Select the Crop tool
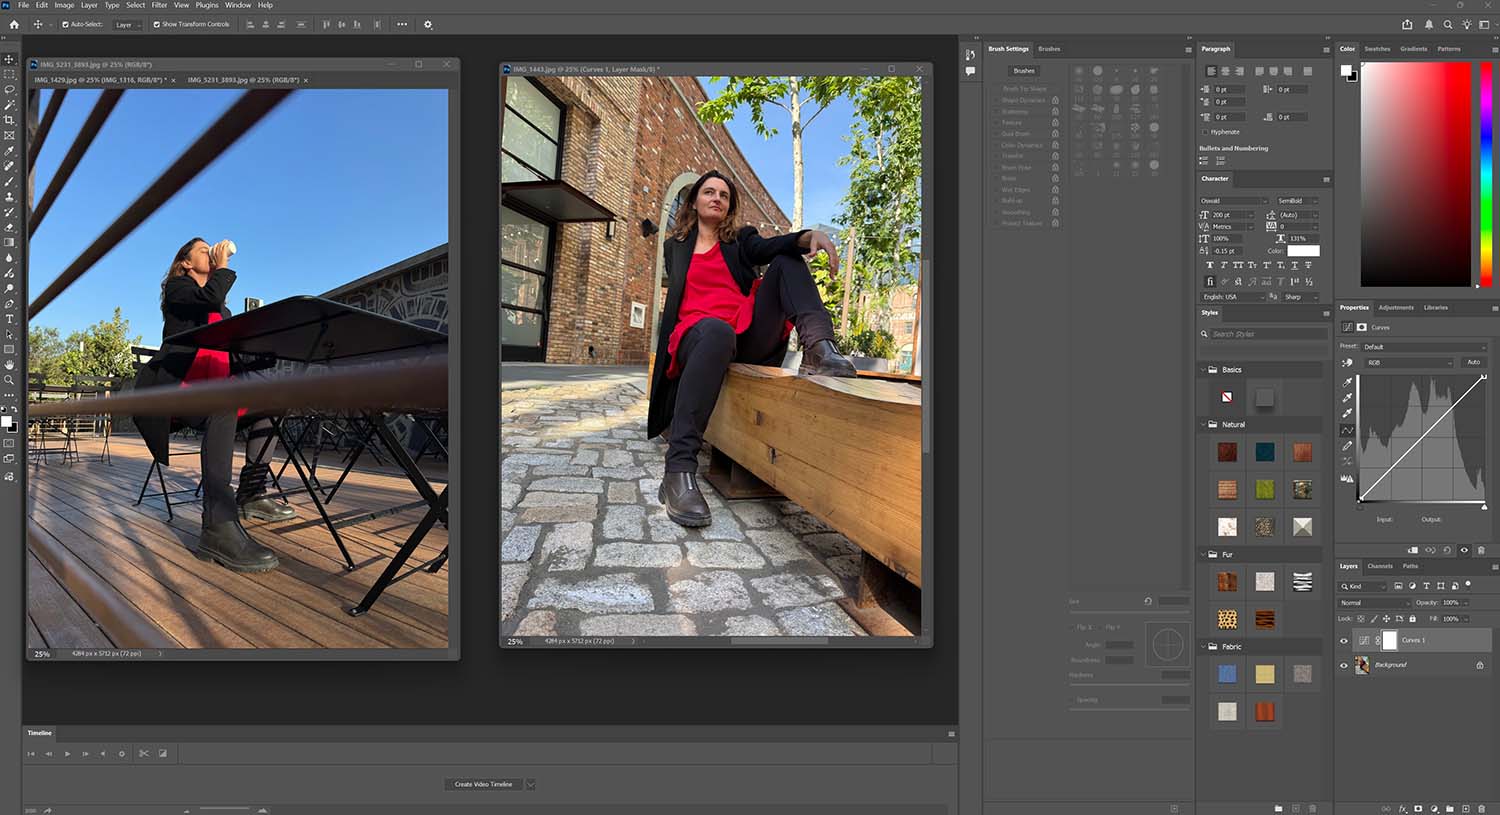Screen dimensions: 1500x815 9,119
